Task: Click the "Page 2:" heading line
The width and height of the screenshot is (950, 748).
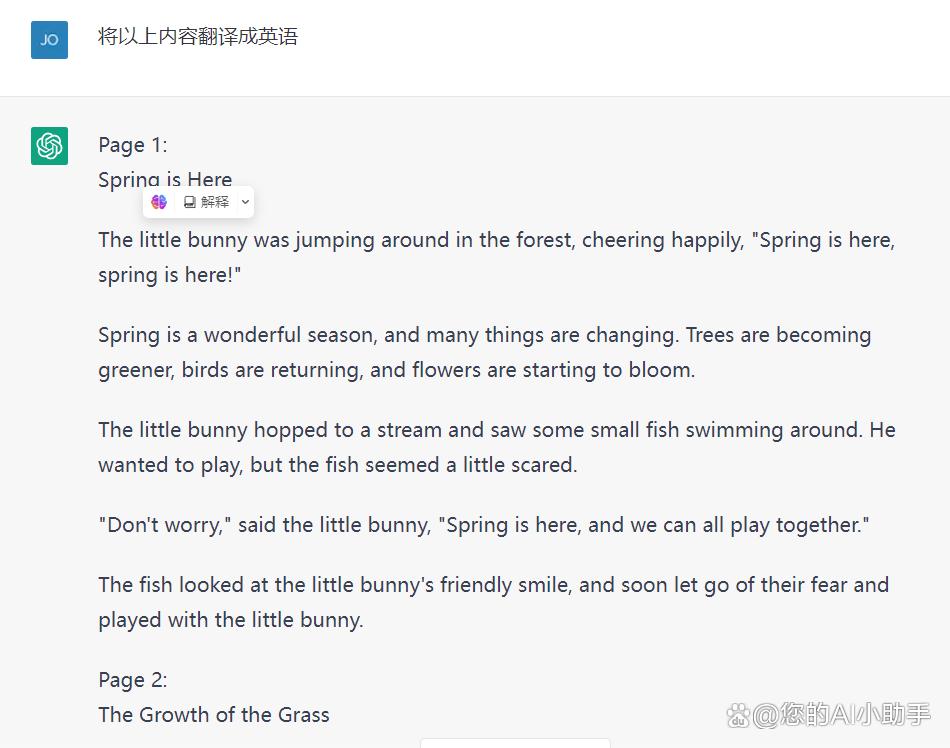Action: 133,680
